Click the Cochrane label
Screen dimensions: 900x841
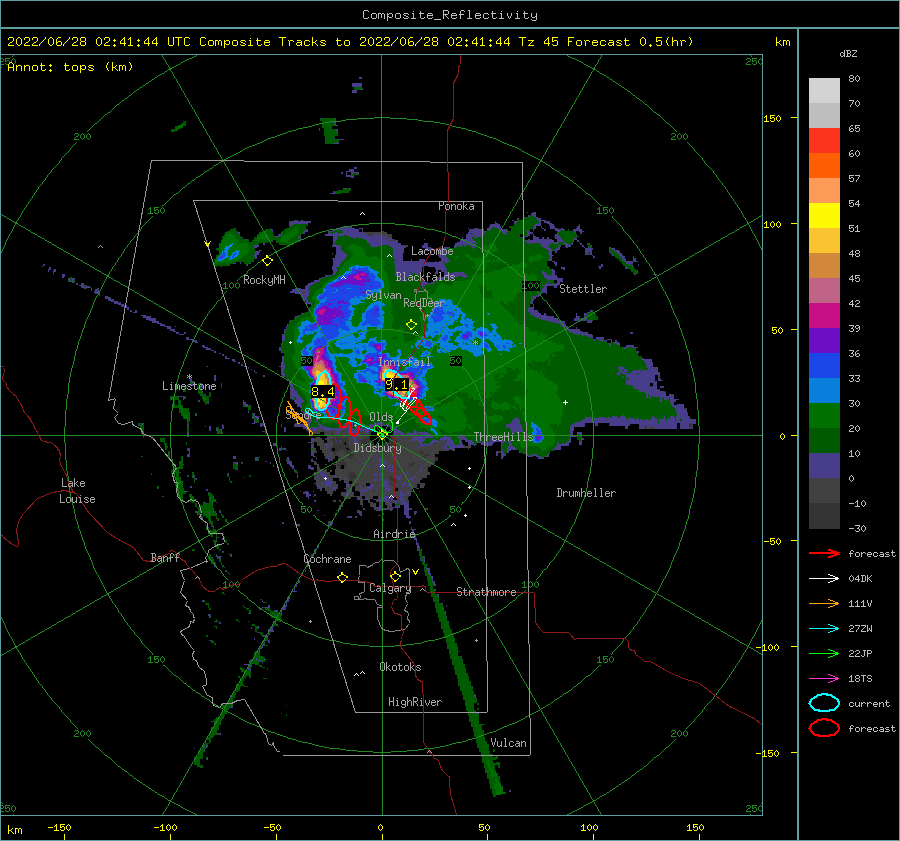coord(327,559)
